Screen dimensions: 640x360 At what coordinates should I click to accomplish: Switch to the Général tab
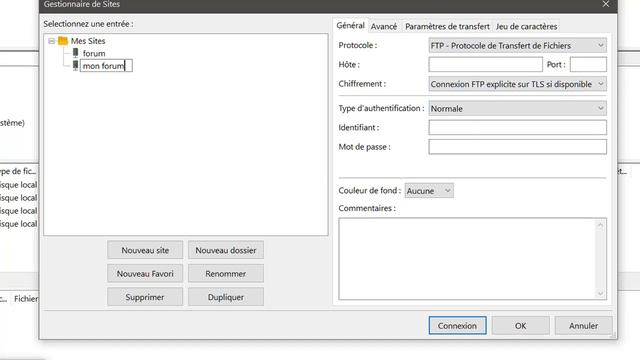[x=350, y=25]
